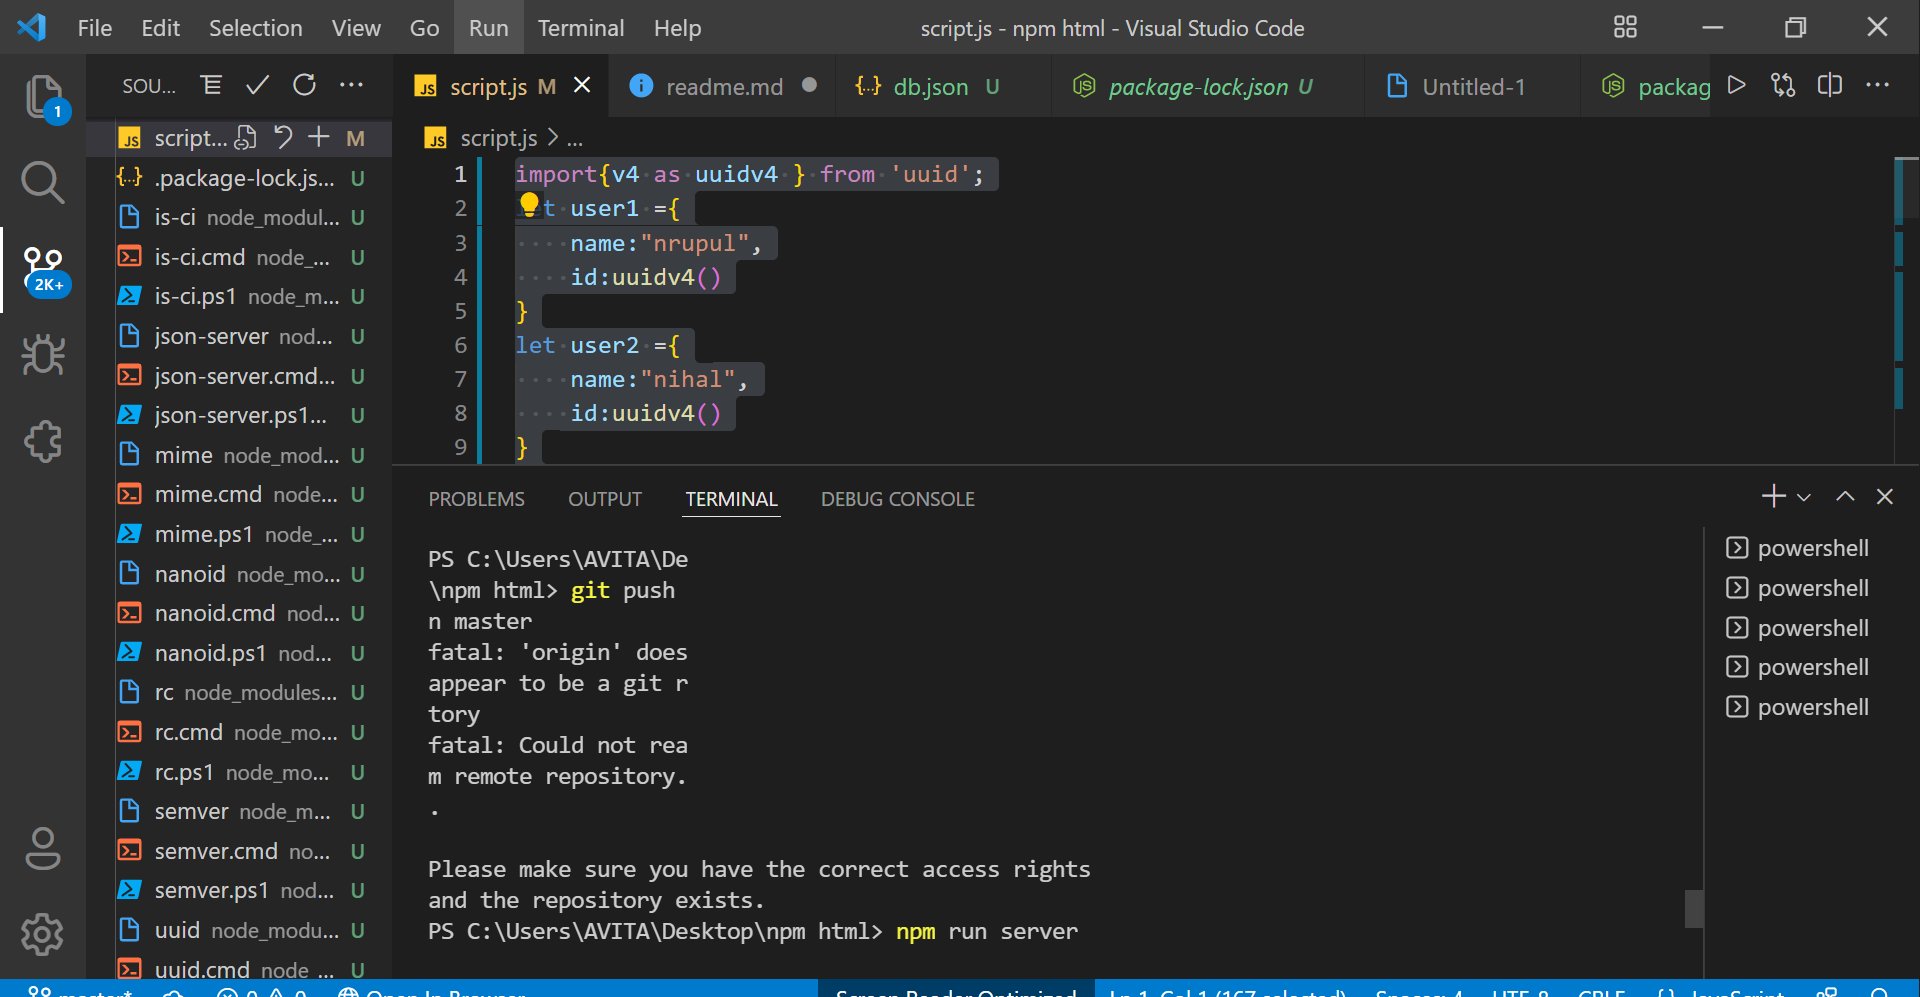The image size is (1920, 997).
Task: Open the Accounts menu icon
Action: point(43,849)
